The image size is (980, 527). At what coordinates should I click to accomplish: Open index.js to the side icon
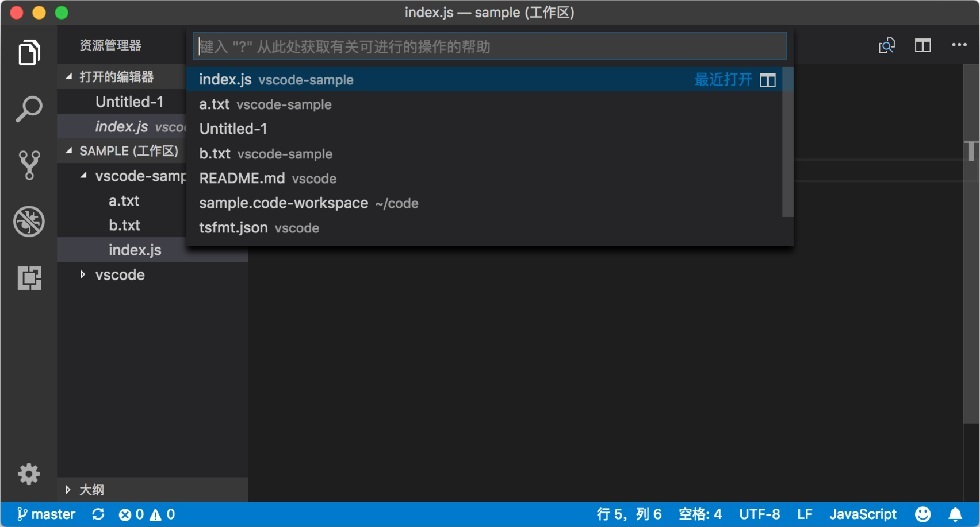click(x=768, y=80)
